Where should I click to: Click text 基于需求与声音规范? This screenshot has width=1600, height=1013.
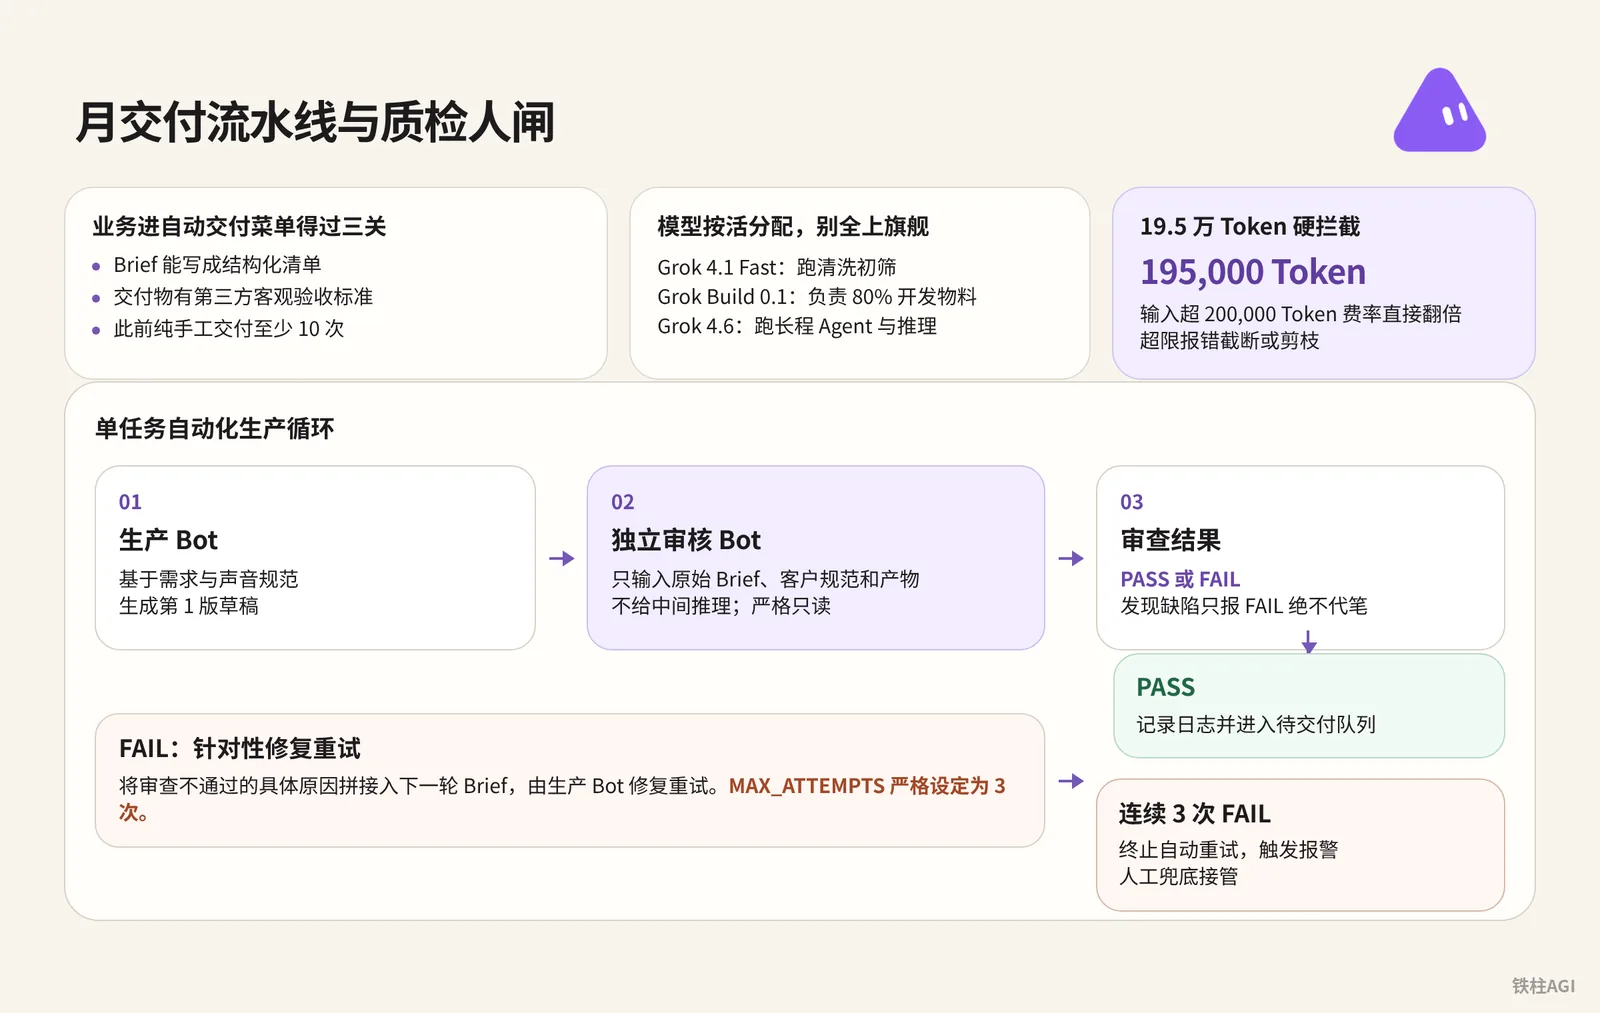point(208,579)
